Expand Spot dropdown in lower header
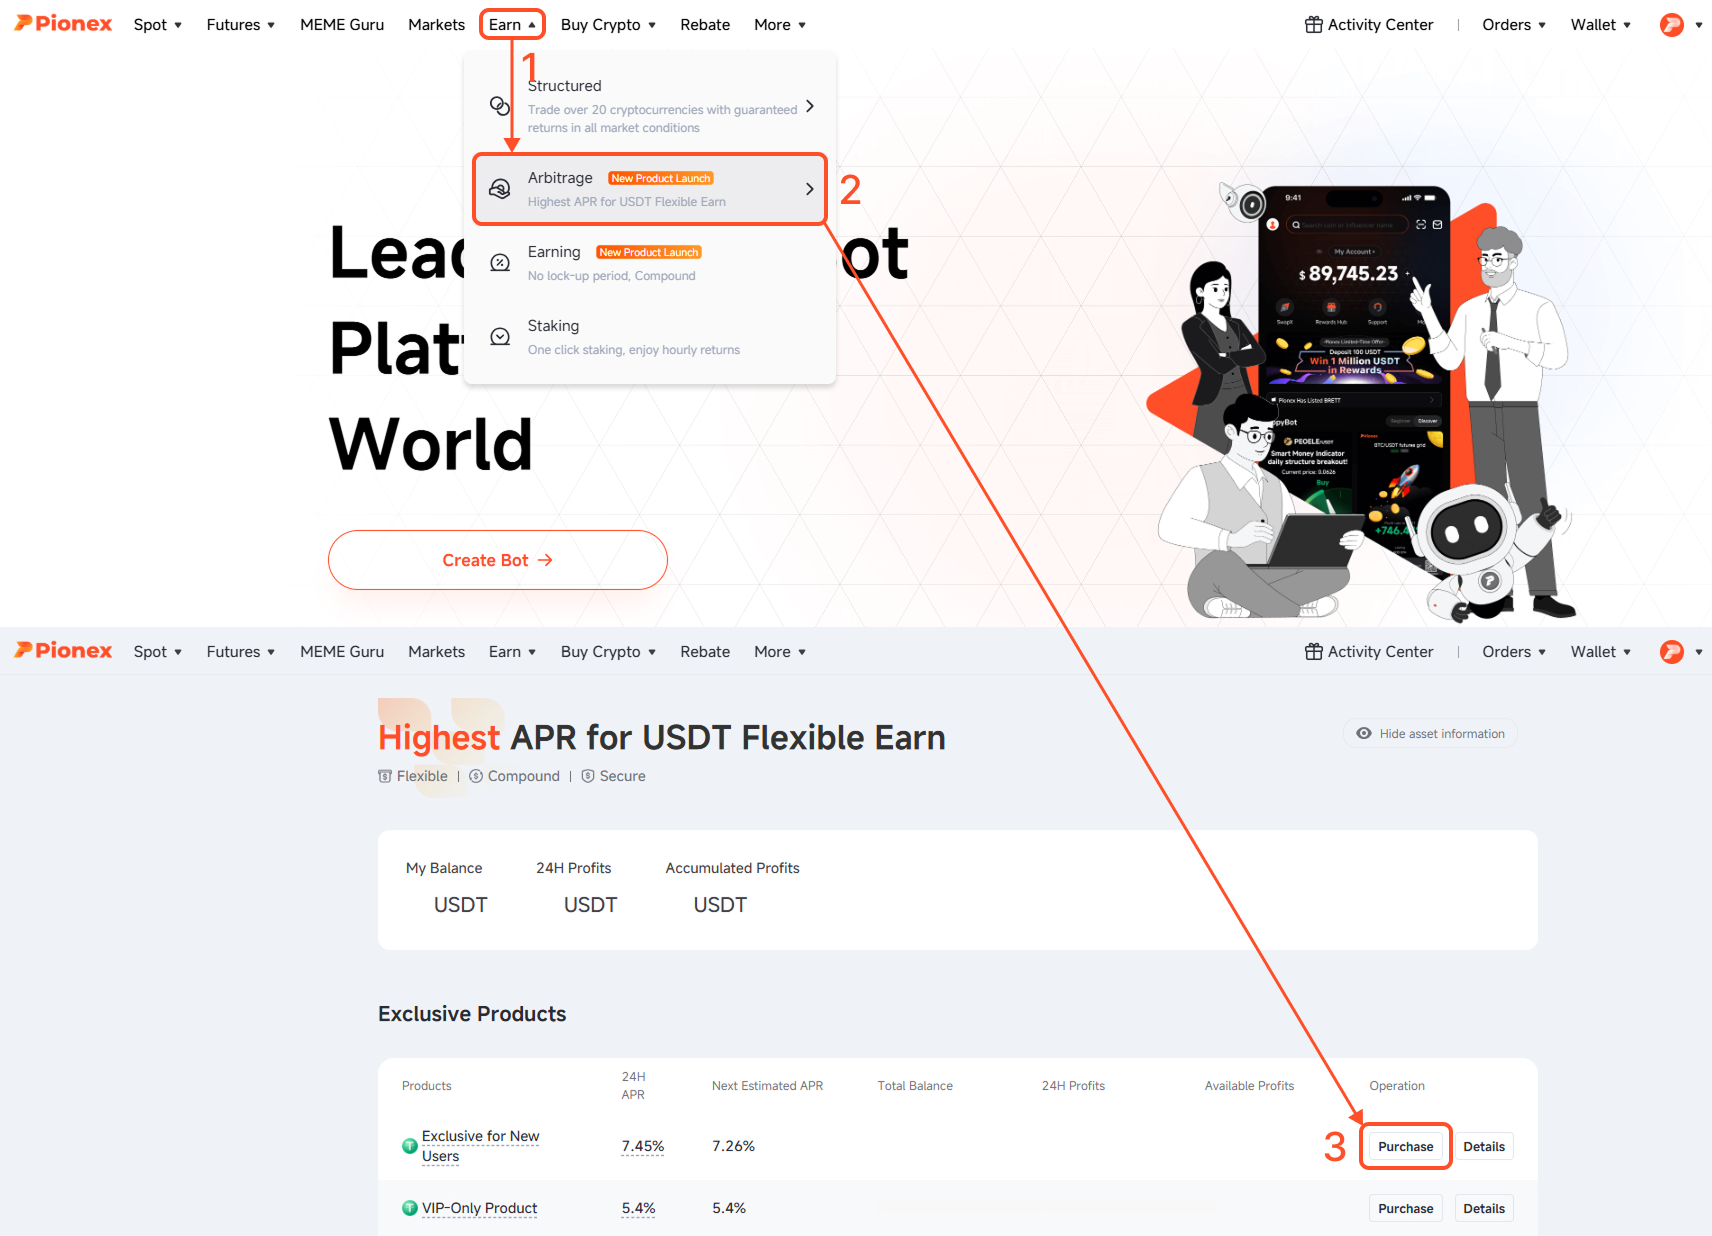The width and height of the screenshot is (1712, 1236). [158, 651]
